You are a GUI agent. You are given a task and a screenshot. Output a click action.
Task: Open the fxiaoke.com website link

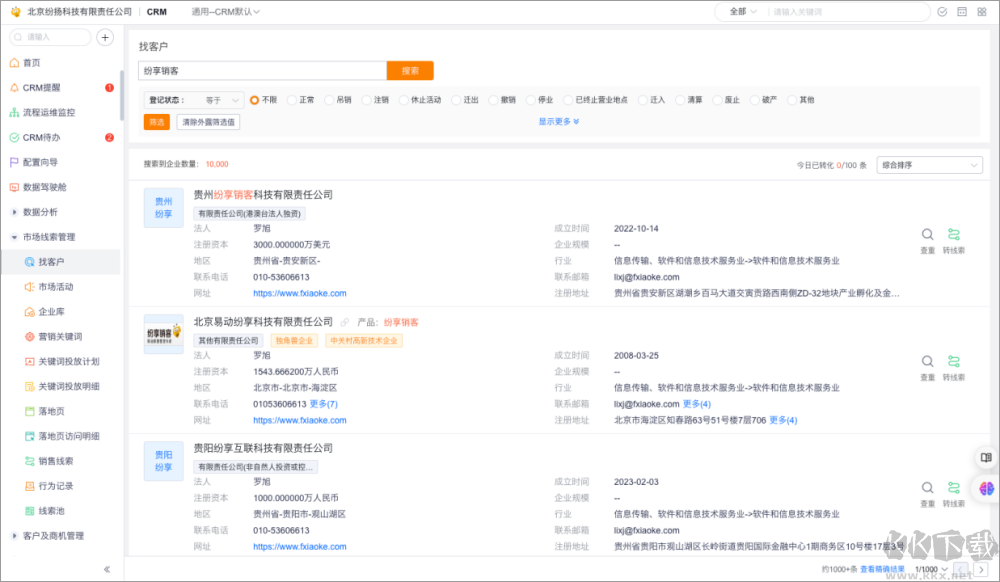coord(300,293)
